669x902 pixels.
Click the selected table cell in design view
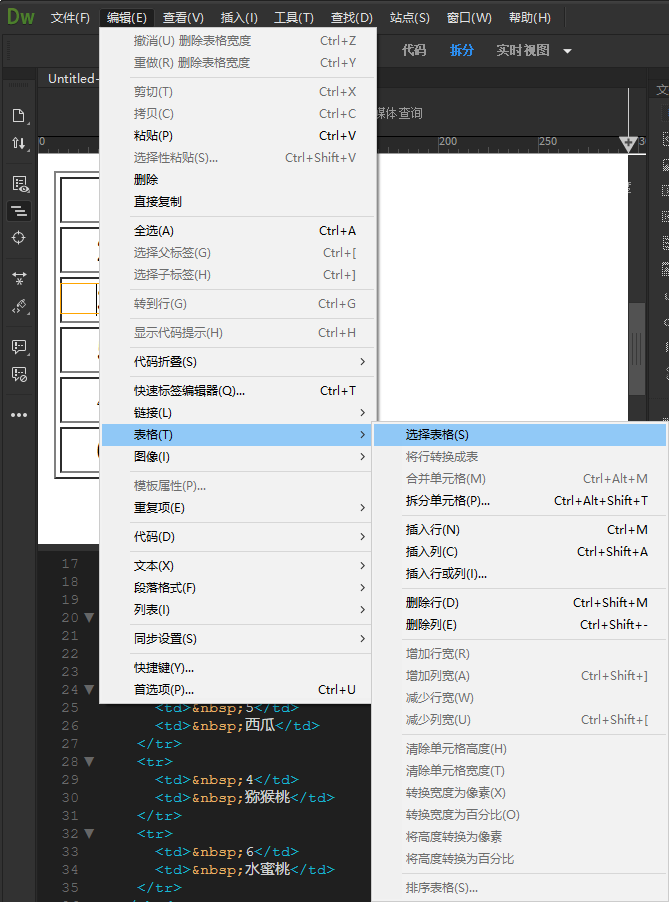pos(79,299)
